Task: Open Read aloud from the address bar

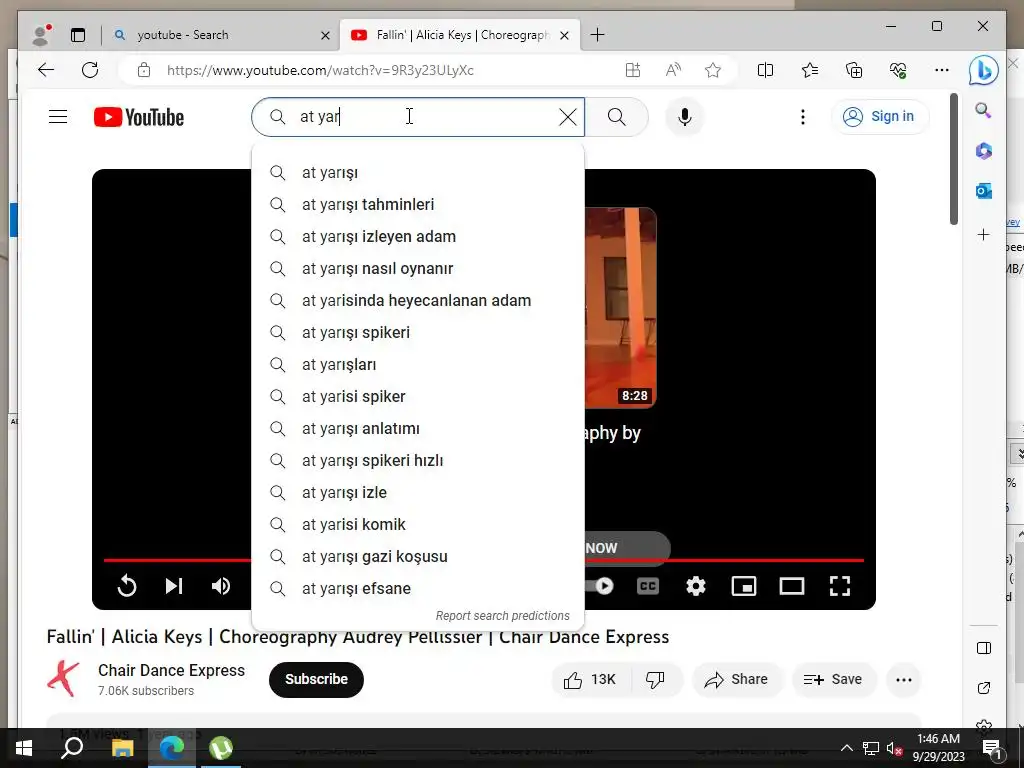Action: coord(673,70)
